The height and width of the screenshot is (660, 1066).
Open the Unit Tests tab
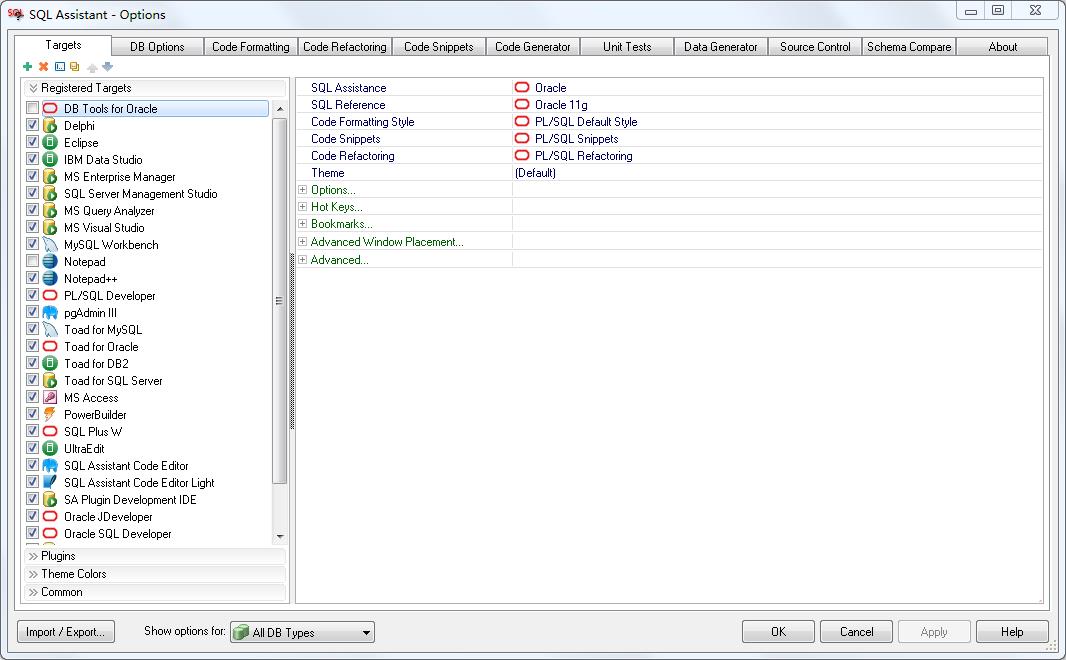(x=626, y=45)
